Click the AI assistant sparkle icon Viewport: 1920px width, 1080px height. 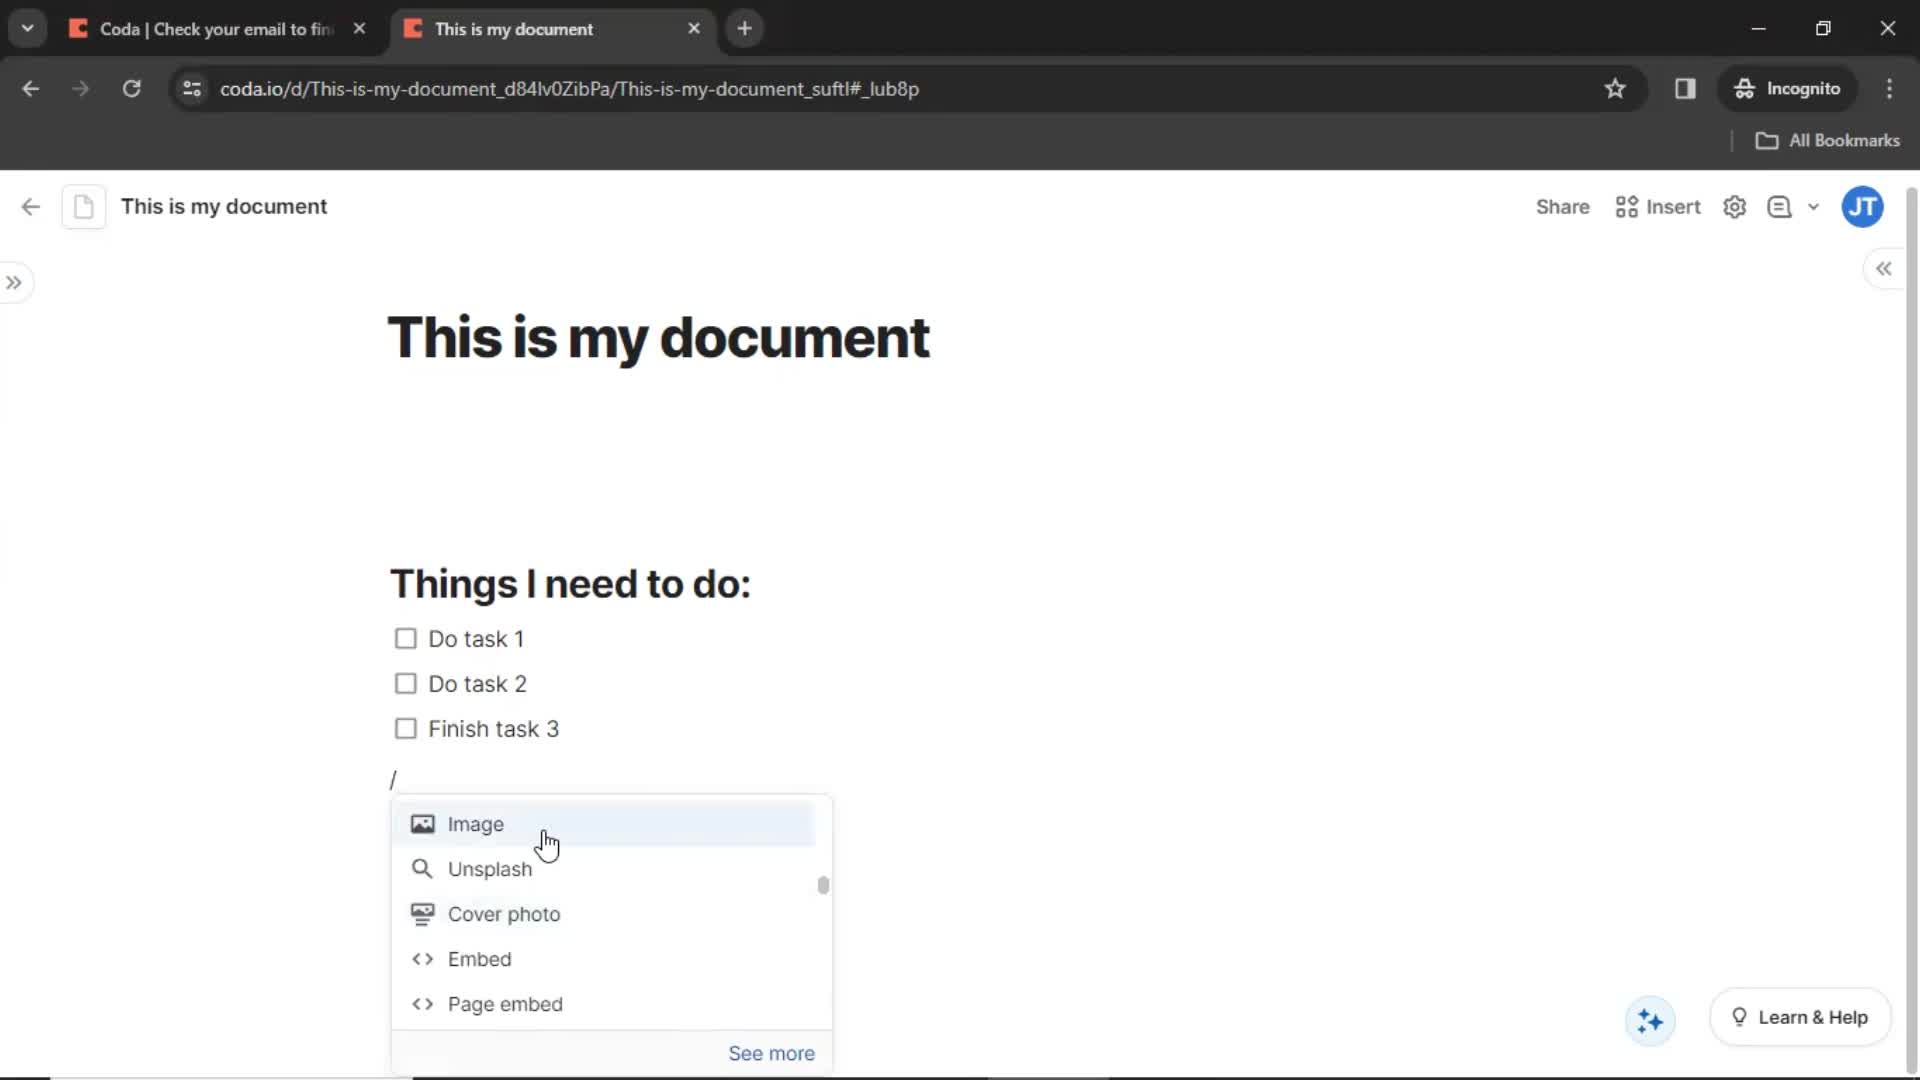1648,1019
